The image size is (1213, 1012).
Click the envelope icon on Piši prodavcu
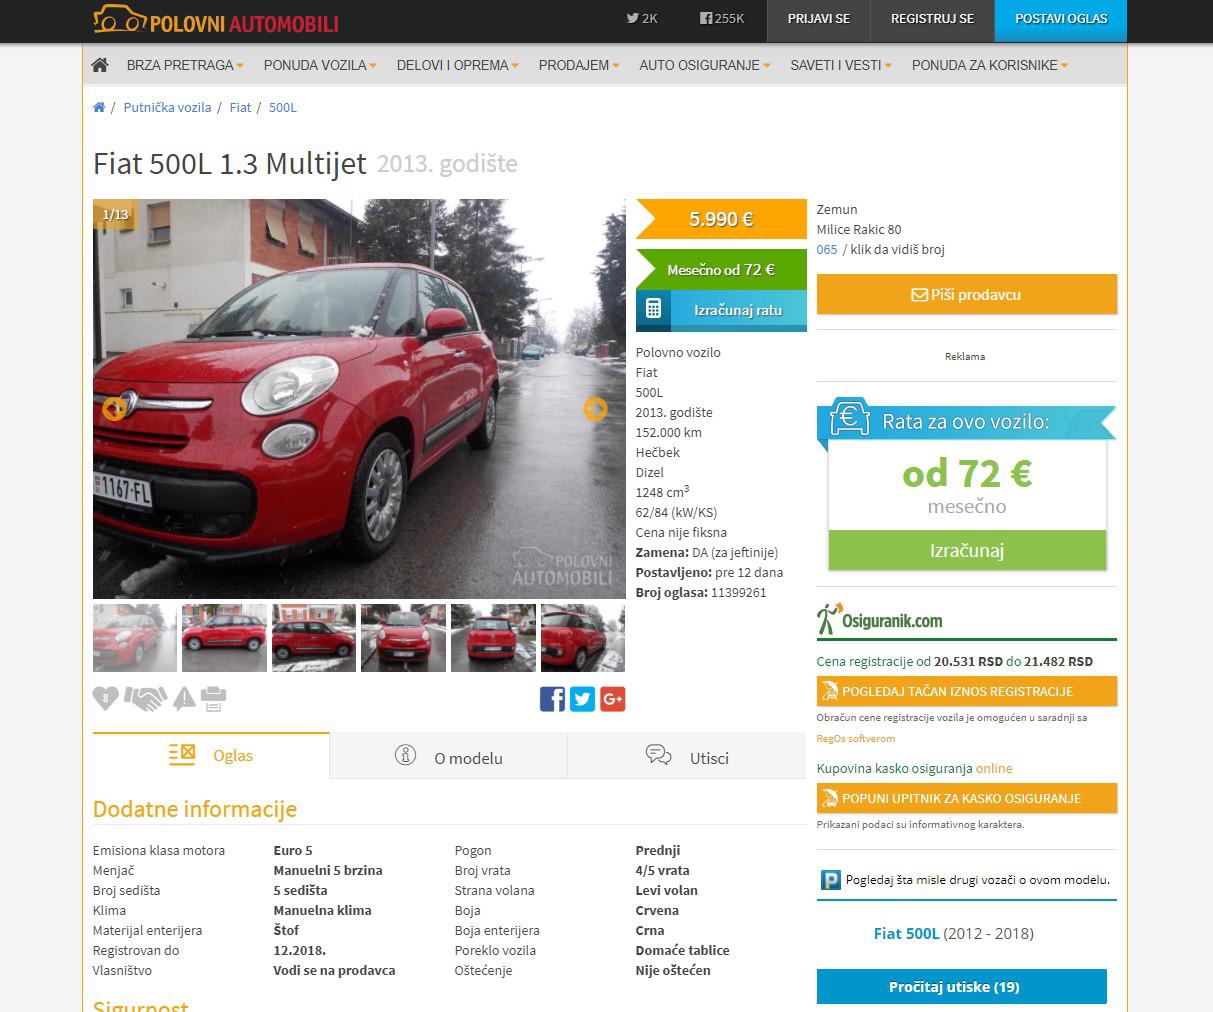coord(919,295)
